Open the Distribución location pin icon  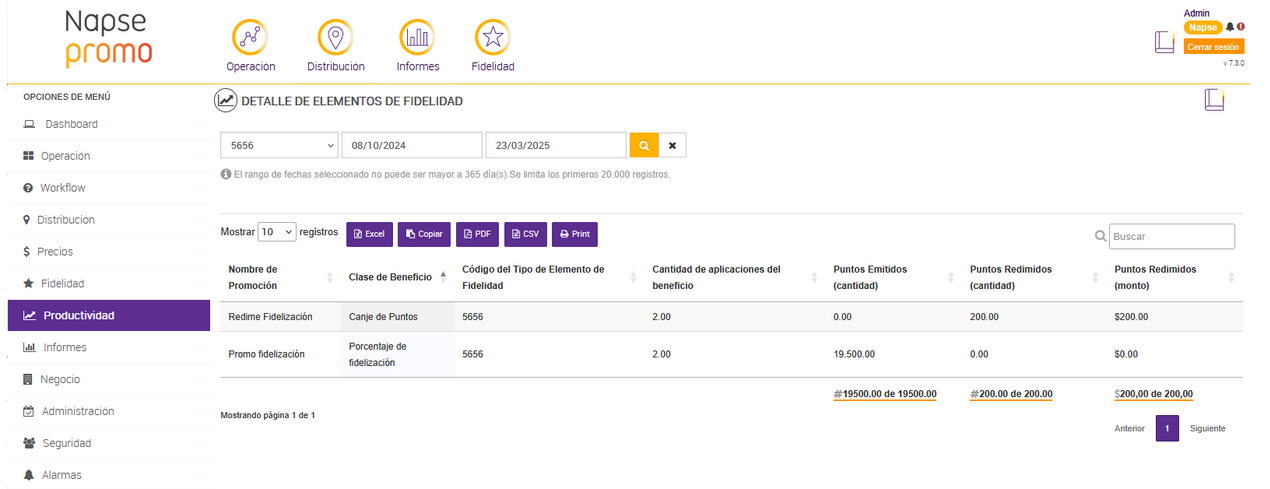pyautogui.click(x=335, y=38)
